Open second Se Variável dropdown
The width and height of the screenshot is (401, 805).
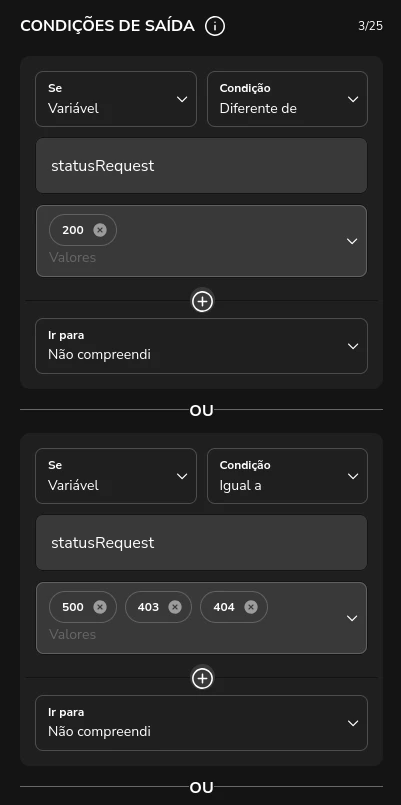[116, 476]
